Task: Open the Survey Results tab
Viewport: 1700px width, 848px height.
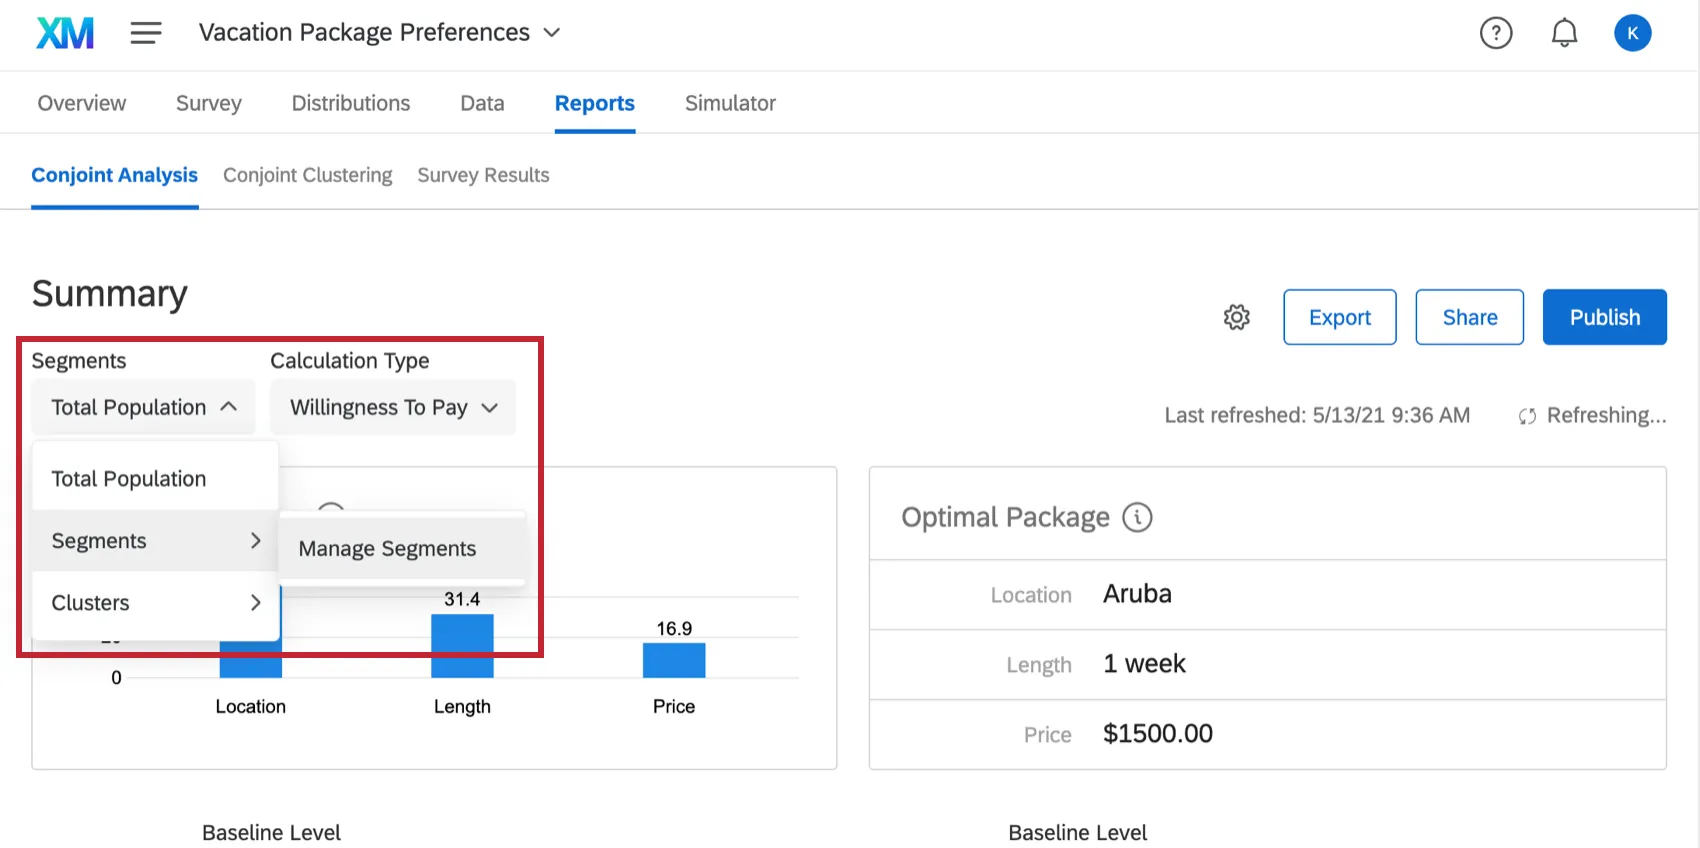Action: [483, 175]
